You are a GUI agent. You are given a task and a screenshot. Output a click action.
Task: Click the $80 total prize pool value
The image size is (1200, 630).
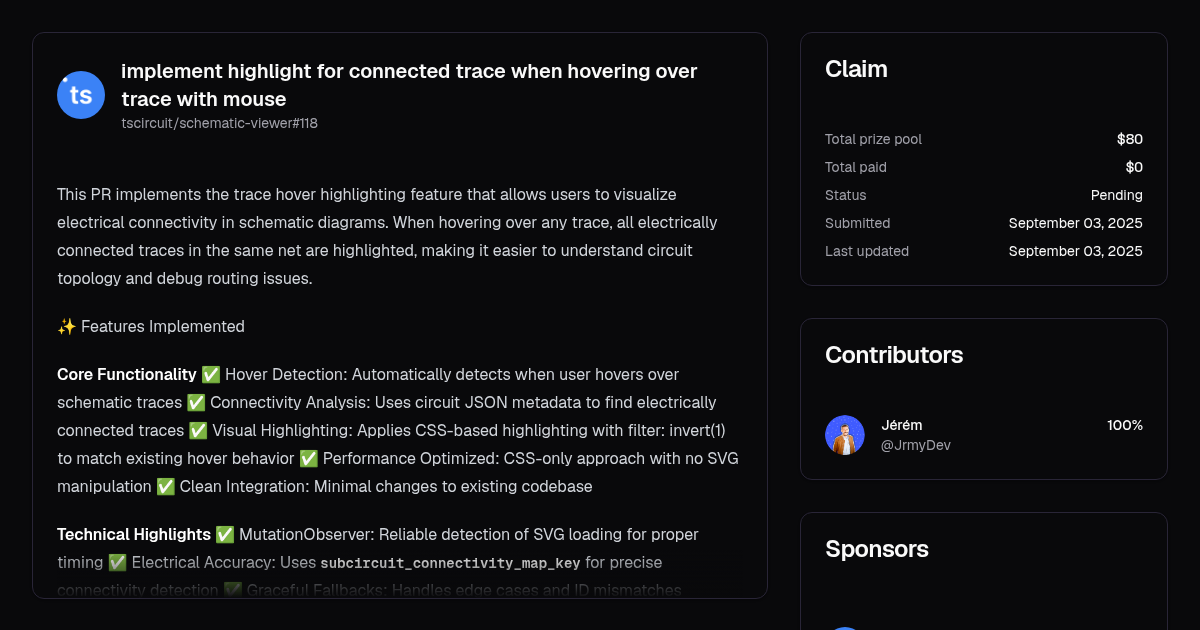point(1130,139)
